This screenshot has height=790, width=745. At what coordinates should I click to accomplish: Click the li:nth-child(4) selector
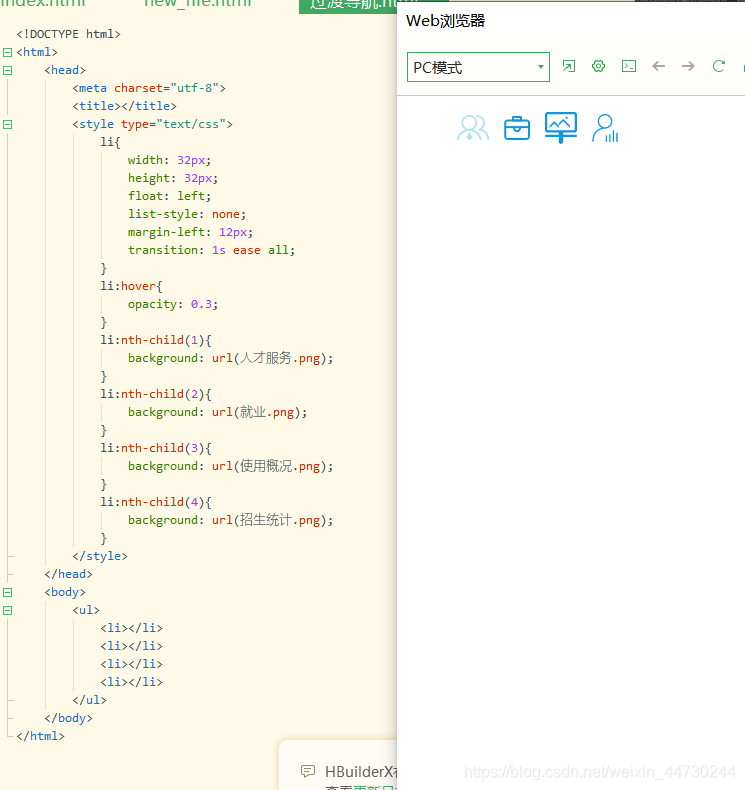click(156, 502)
